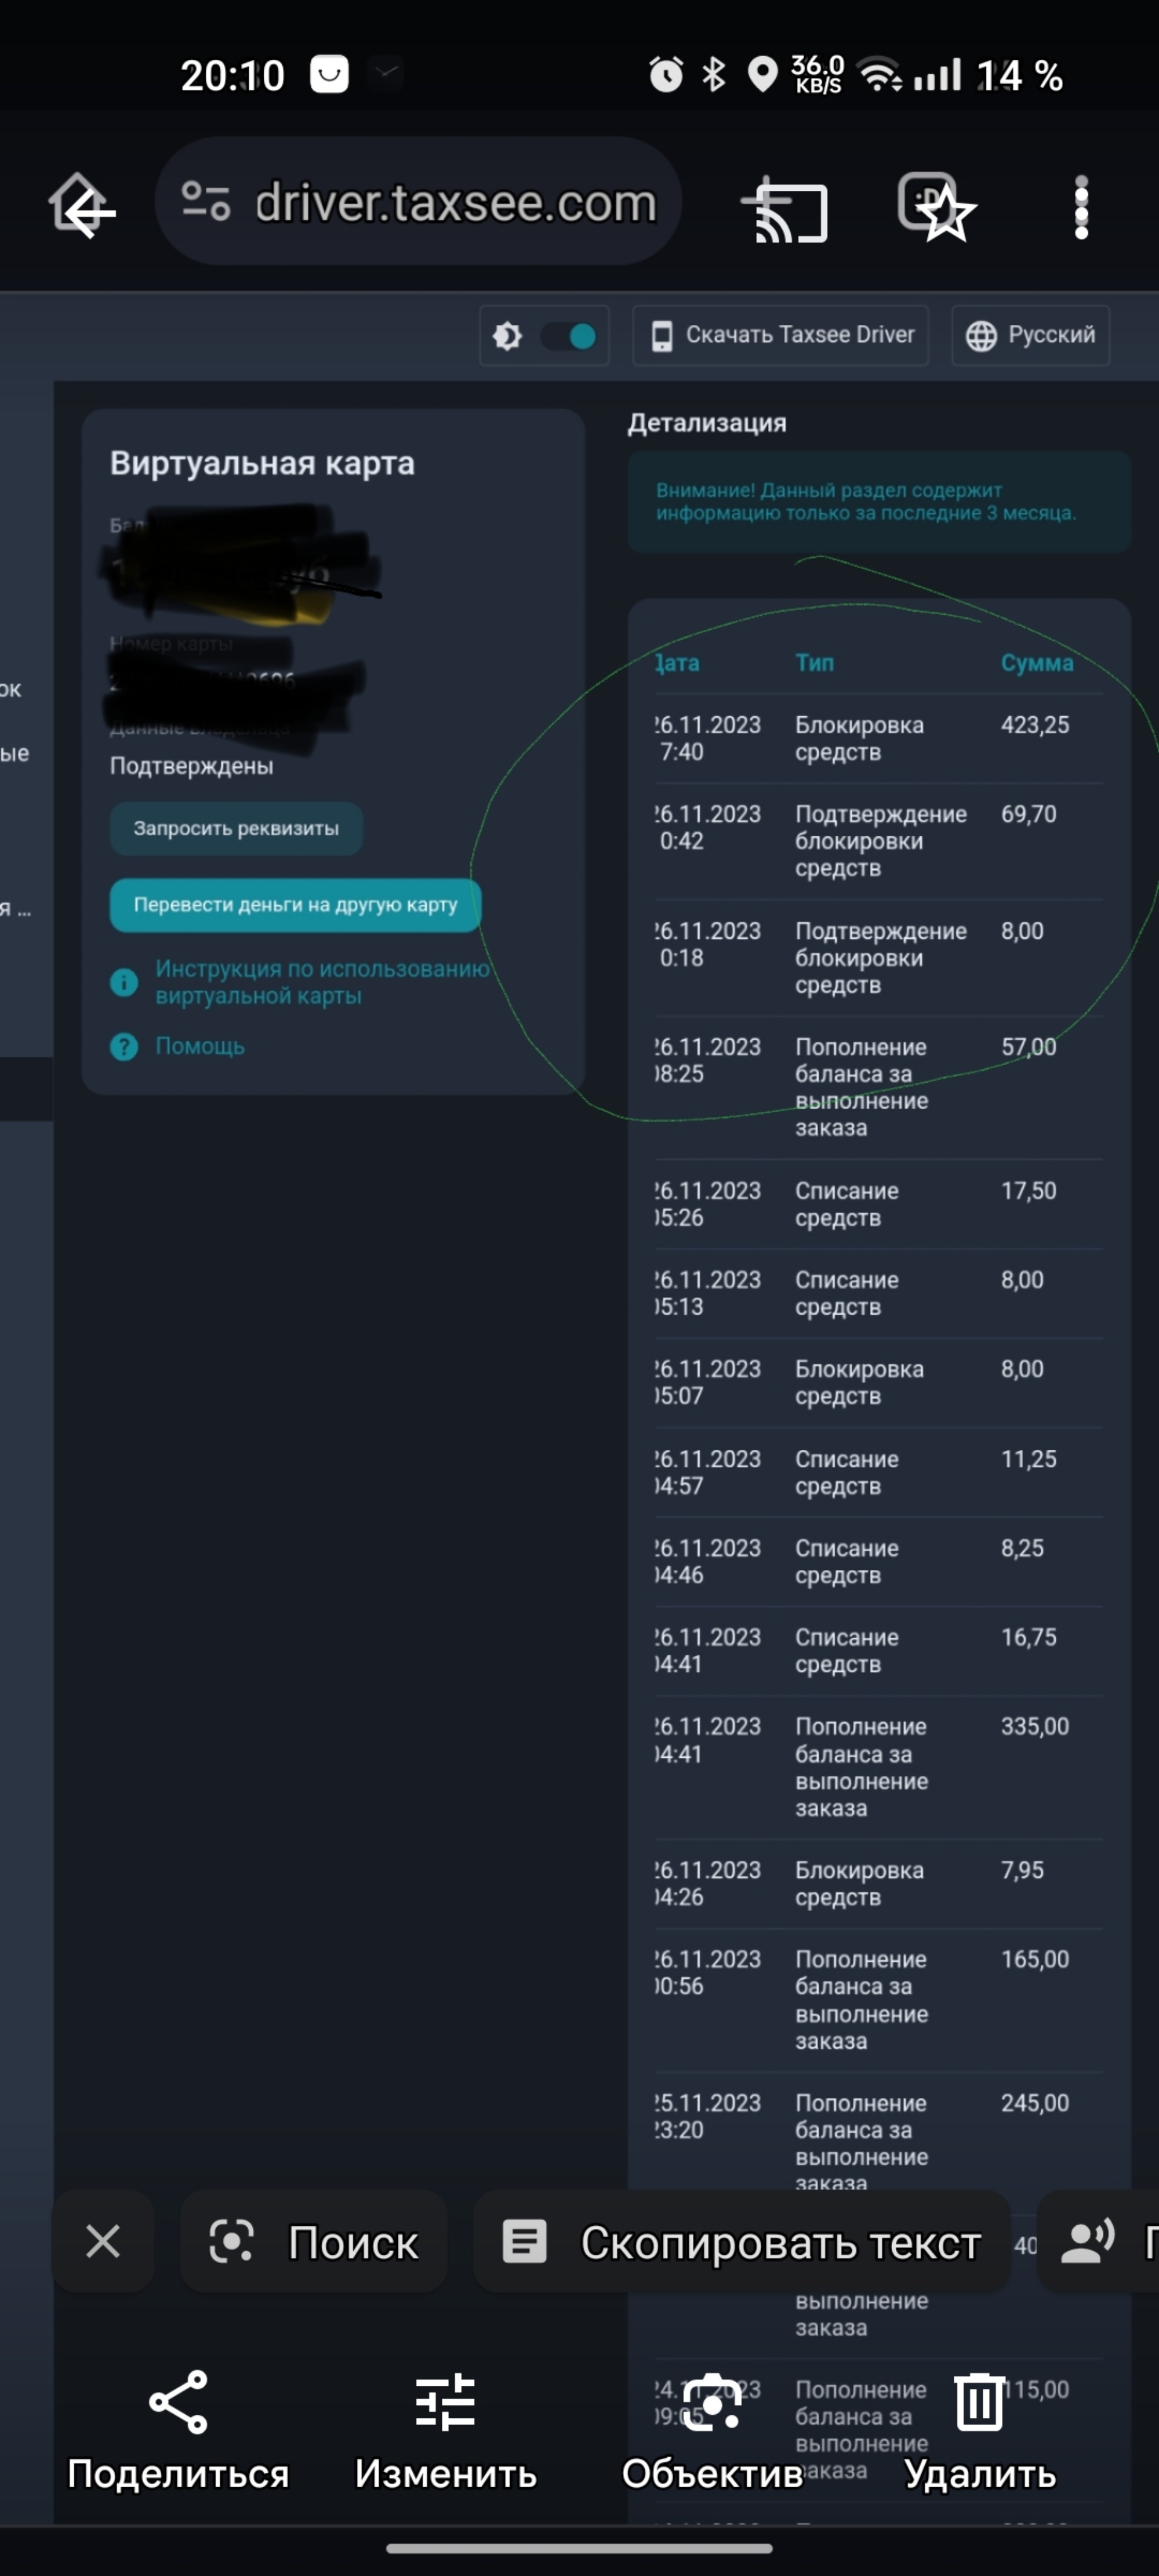Toggle the dark theme switch
The height and width of the screenshot is (2576, 1159).
pos(569,336)
